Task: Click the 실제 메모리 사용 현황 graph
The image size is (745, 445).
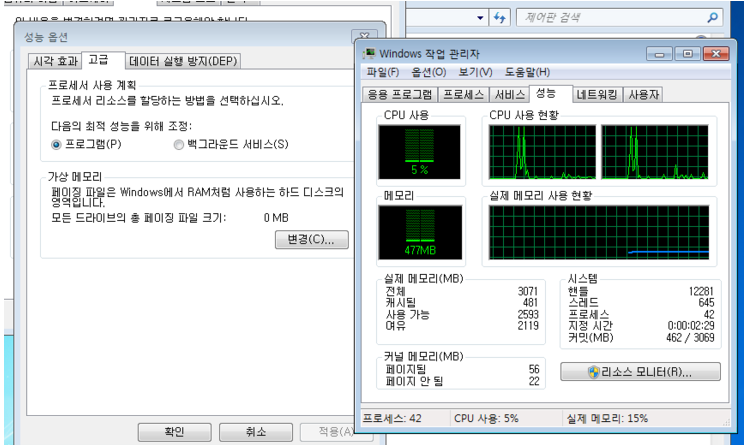Action: (599, 232)
